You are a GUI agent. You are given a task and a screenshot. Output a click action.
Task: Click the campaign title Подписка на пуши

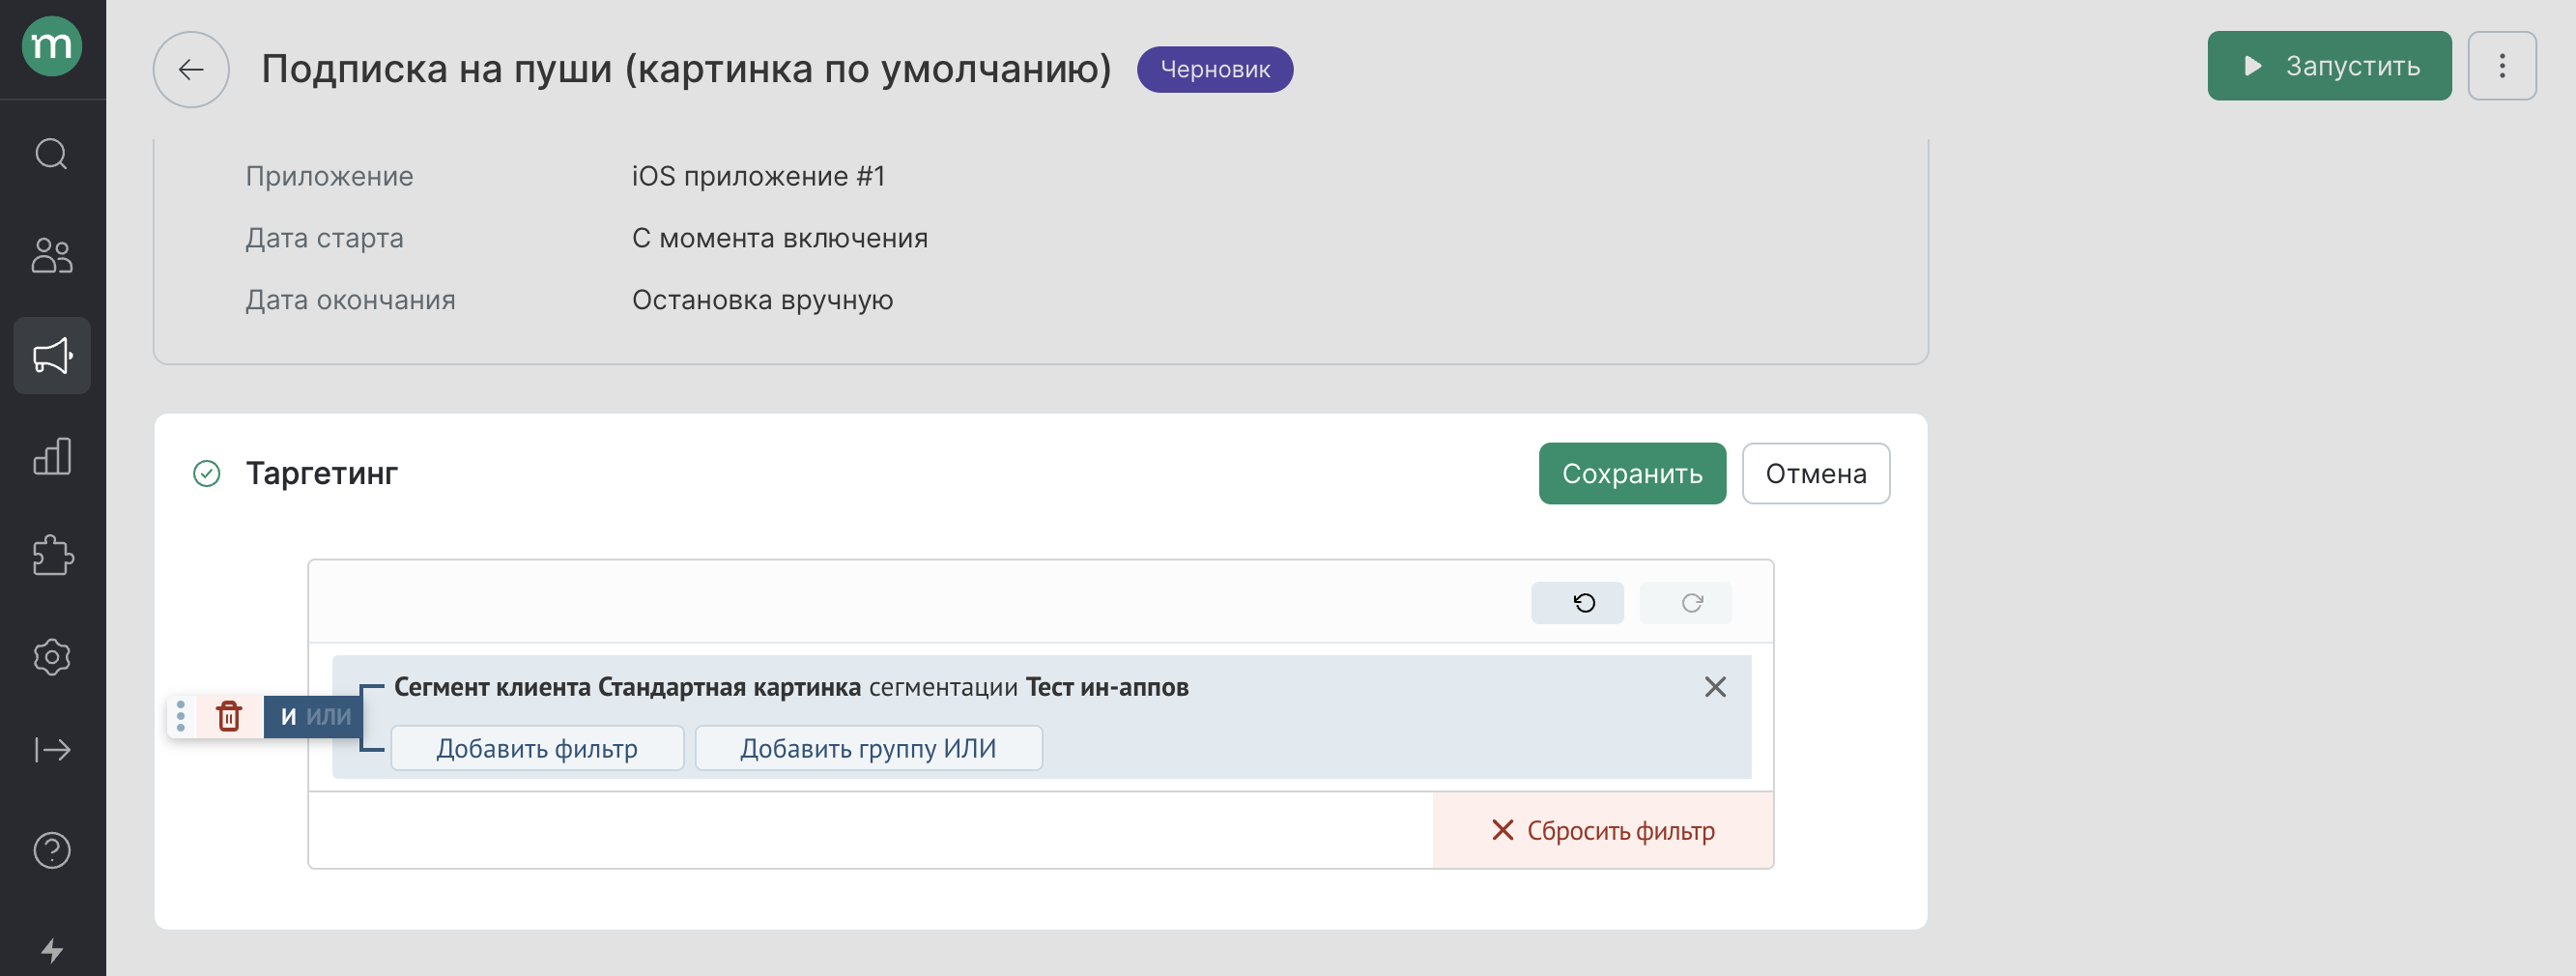coord(686,69)
